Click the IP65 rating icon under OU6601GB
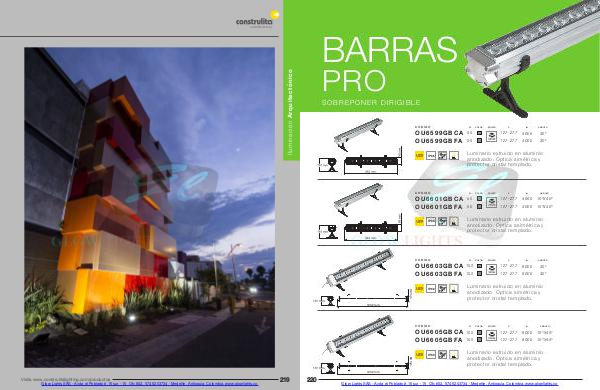The height and width of the screenshot is (390, 600). coord(431,221)
